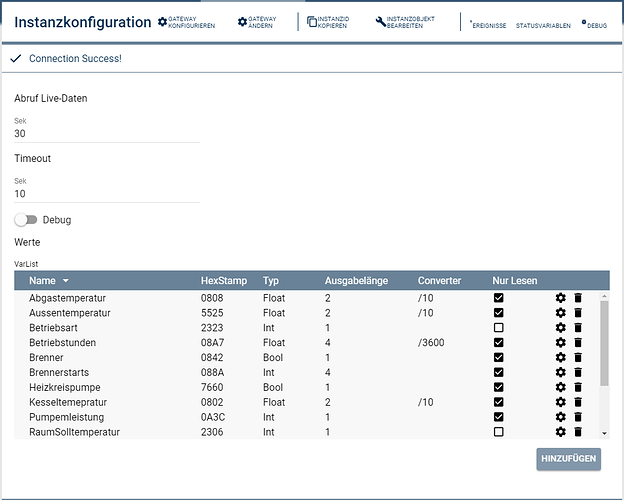Delete the Pumpemleistung row

(x=578, y=417)
